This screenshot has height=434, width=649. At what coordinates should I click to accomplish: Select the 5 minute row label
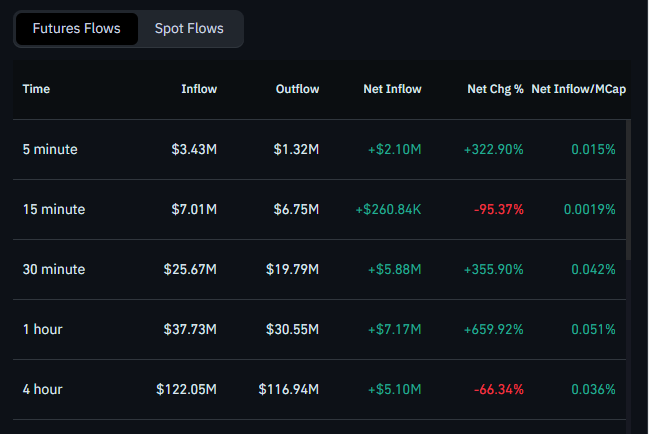coord(50,149)
